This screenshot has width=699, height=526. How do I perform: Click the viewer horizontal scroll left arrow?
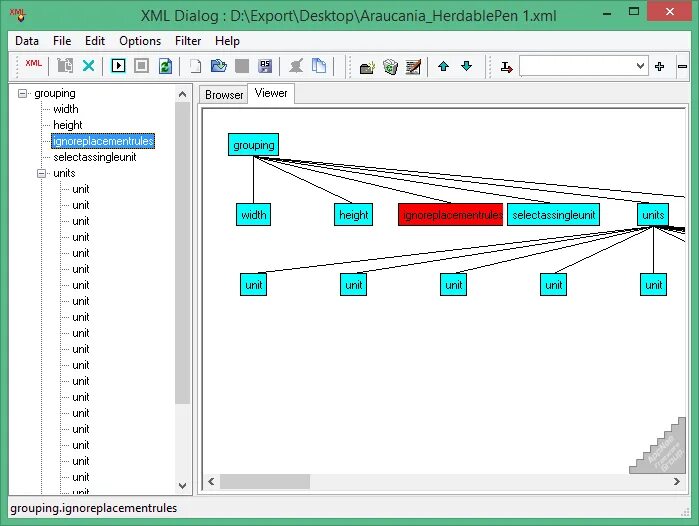click(211, 481)
